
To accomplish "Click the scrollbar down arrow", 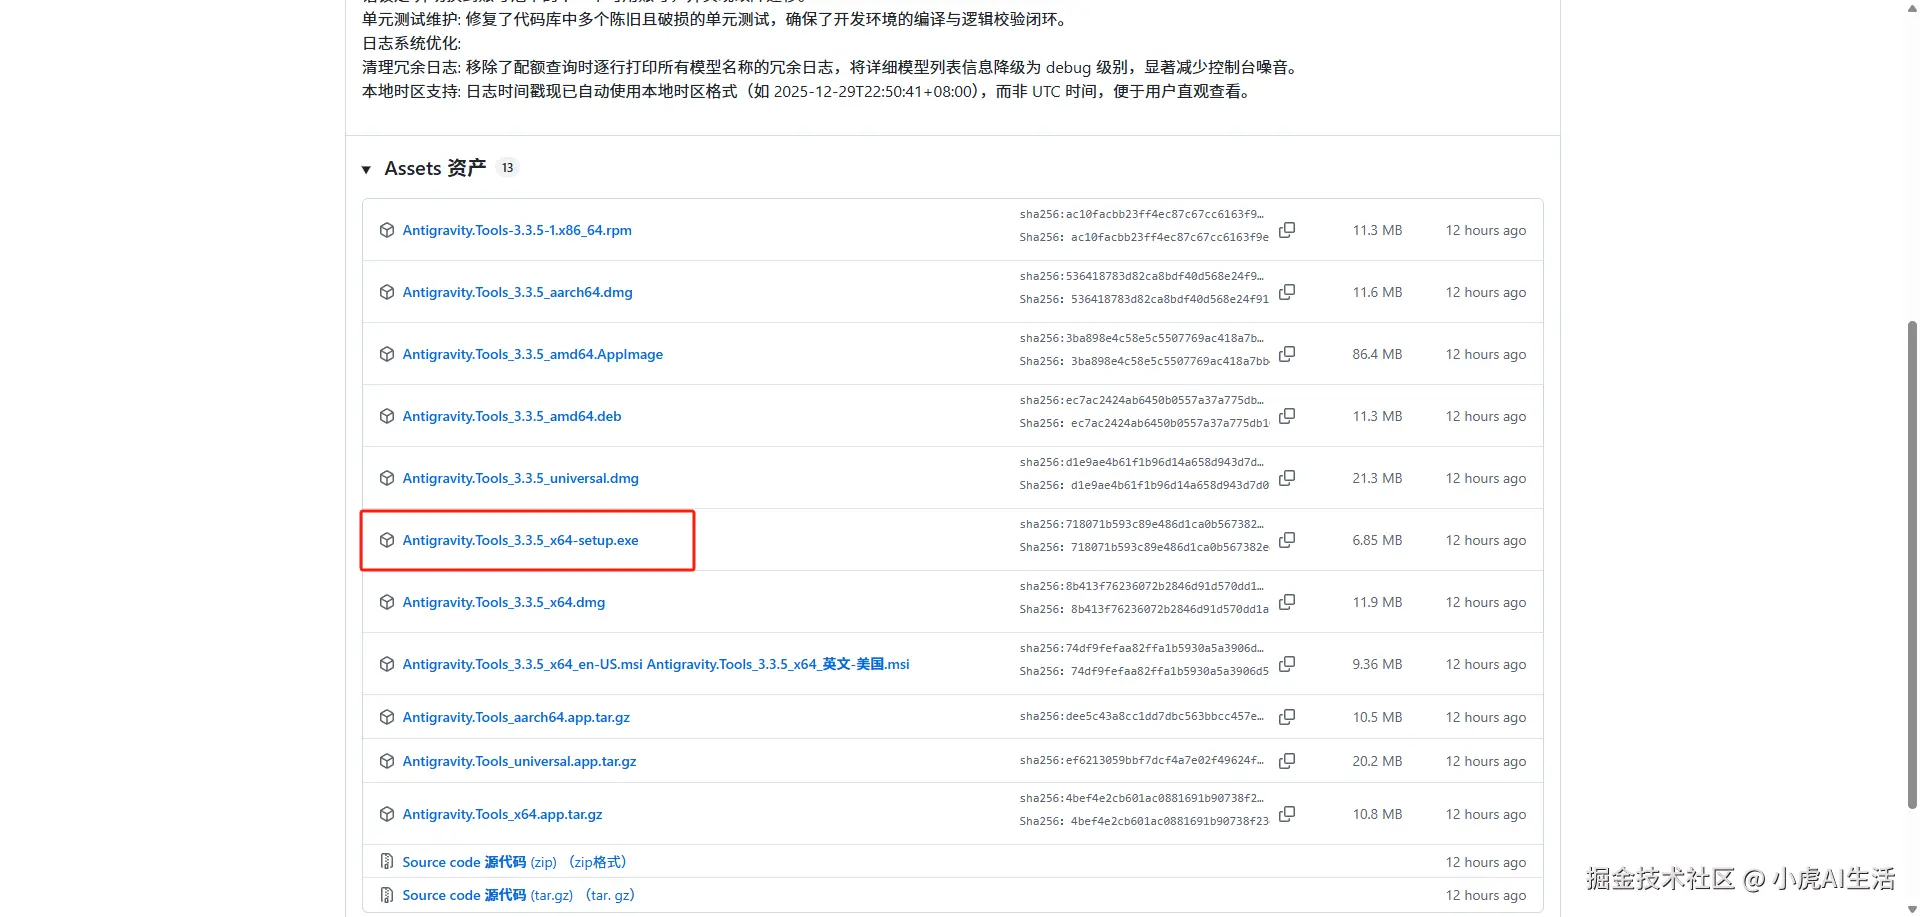I will pos(1912,909).
